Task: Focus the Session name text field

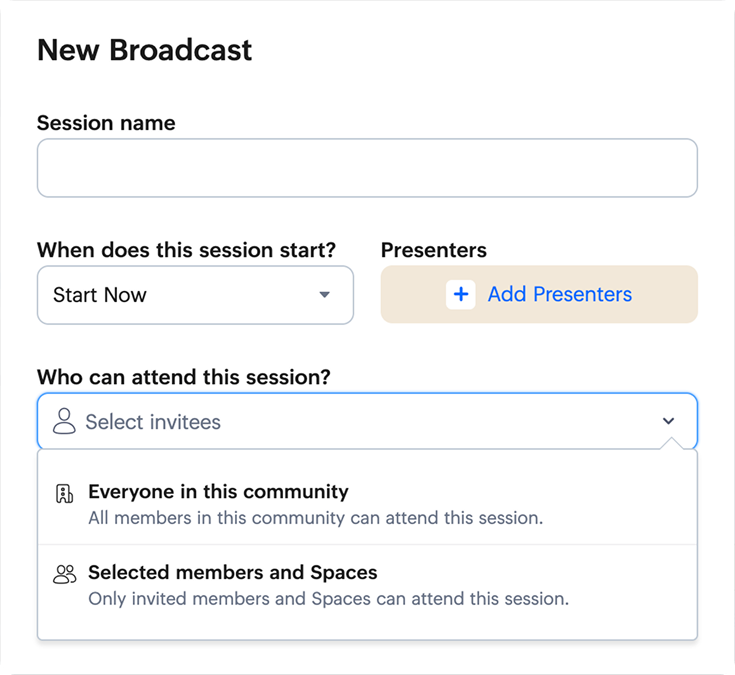Action: click(x=367, y=168)
